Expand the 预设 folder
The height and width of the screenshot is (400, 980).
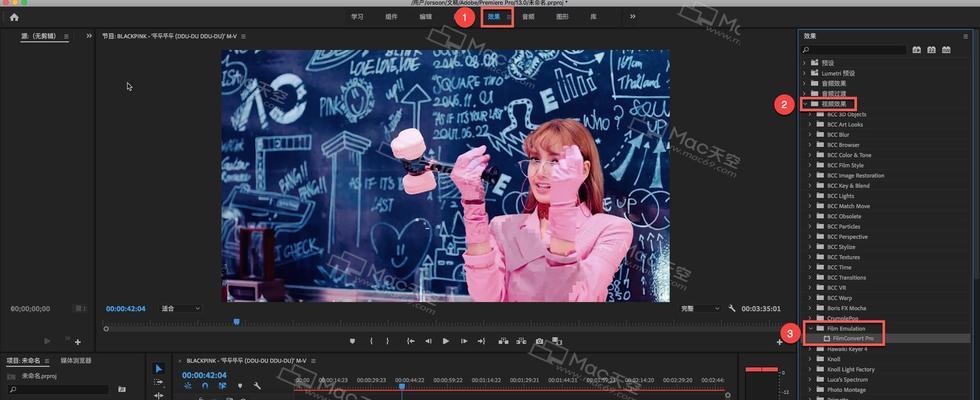806,63
